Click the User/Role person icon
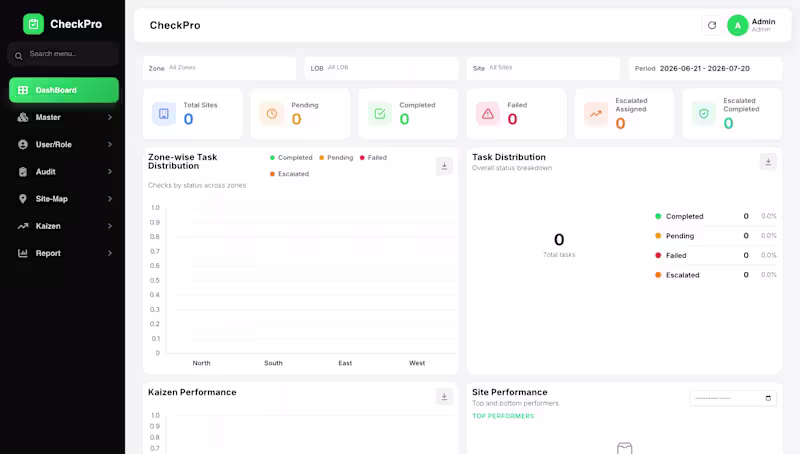This screenshot has height=454, width=800. pyautogui.click(x=23, y=144)
